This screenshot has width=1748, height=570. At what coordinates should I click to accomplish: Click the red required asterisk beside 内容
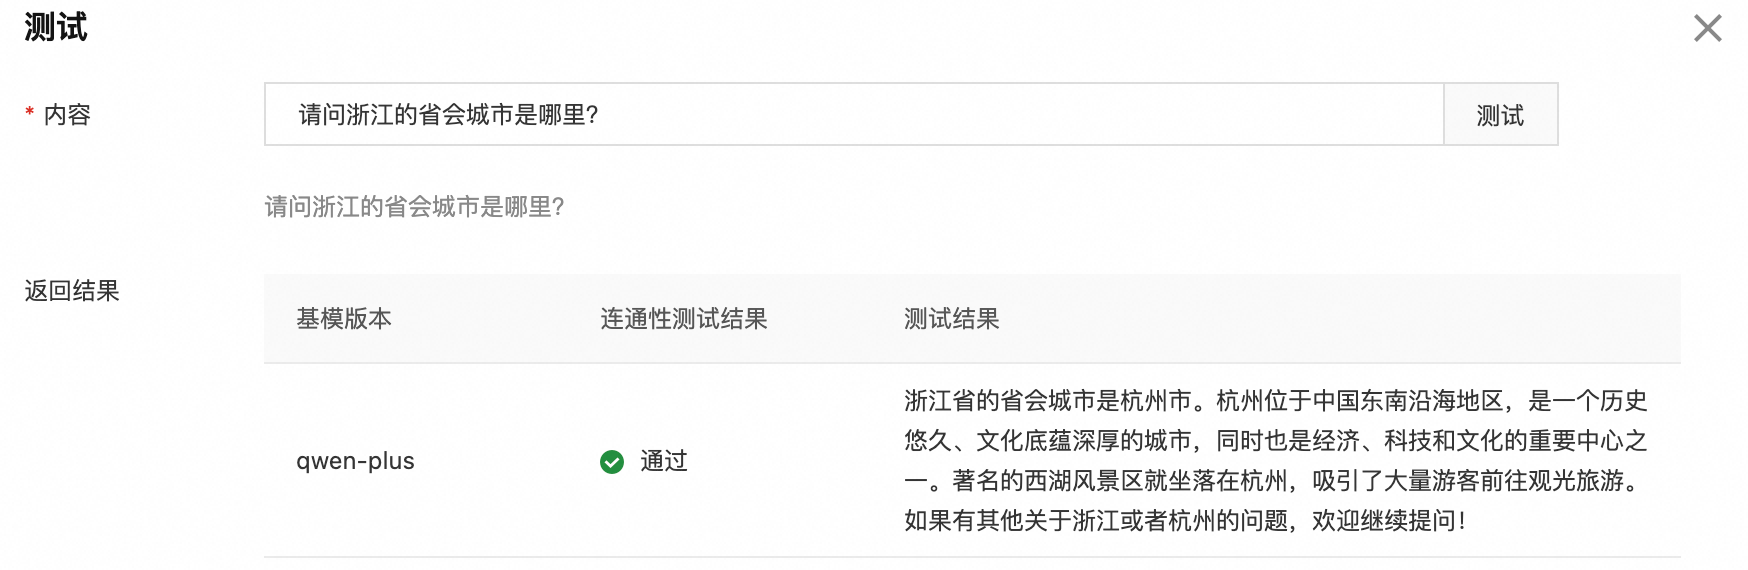tap(30, 114)
